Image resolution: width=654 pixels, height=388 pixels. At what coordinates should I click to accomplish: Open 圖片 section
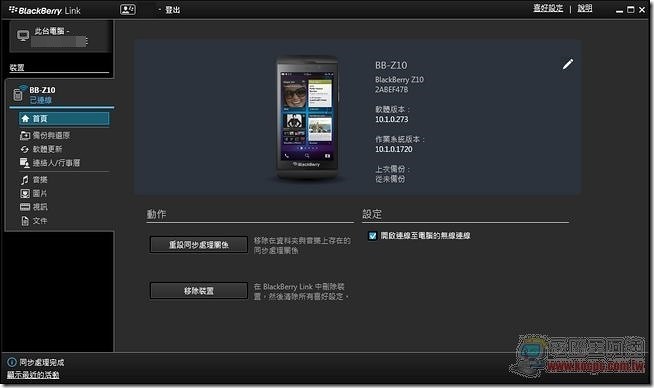(40, 194)
